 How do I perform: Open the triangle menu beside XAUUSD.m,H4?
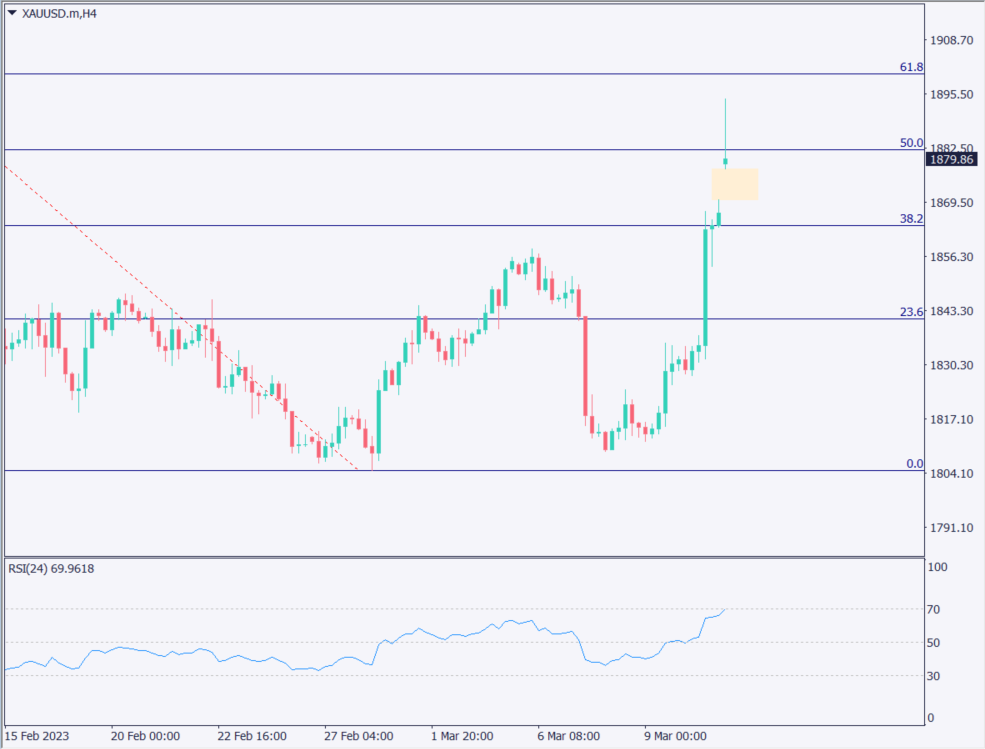[12, 14]
